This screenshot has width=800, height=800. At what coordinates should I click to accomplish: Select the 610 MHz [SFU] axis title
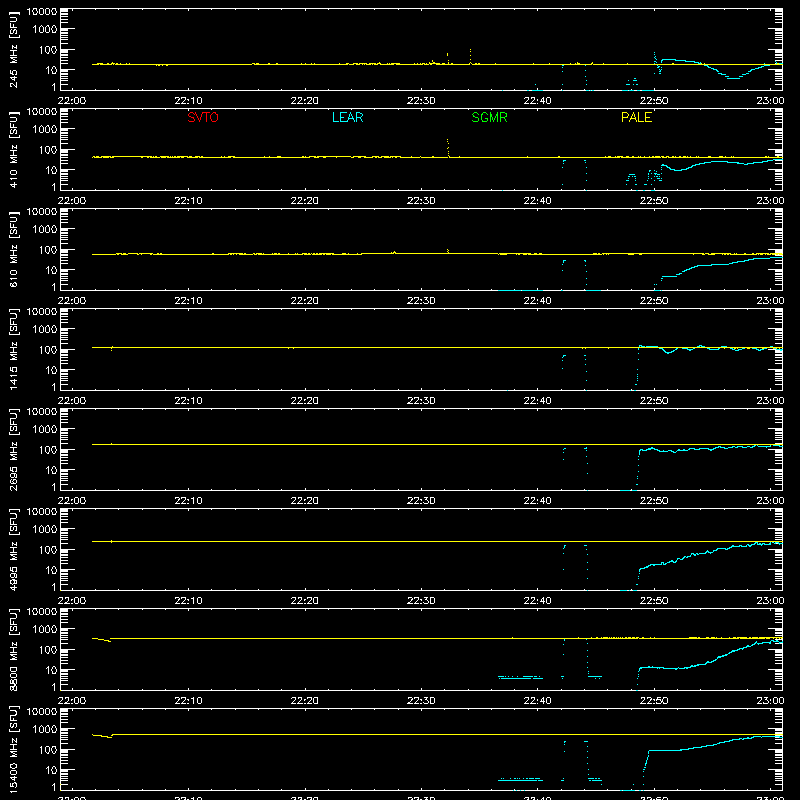13,249
